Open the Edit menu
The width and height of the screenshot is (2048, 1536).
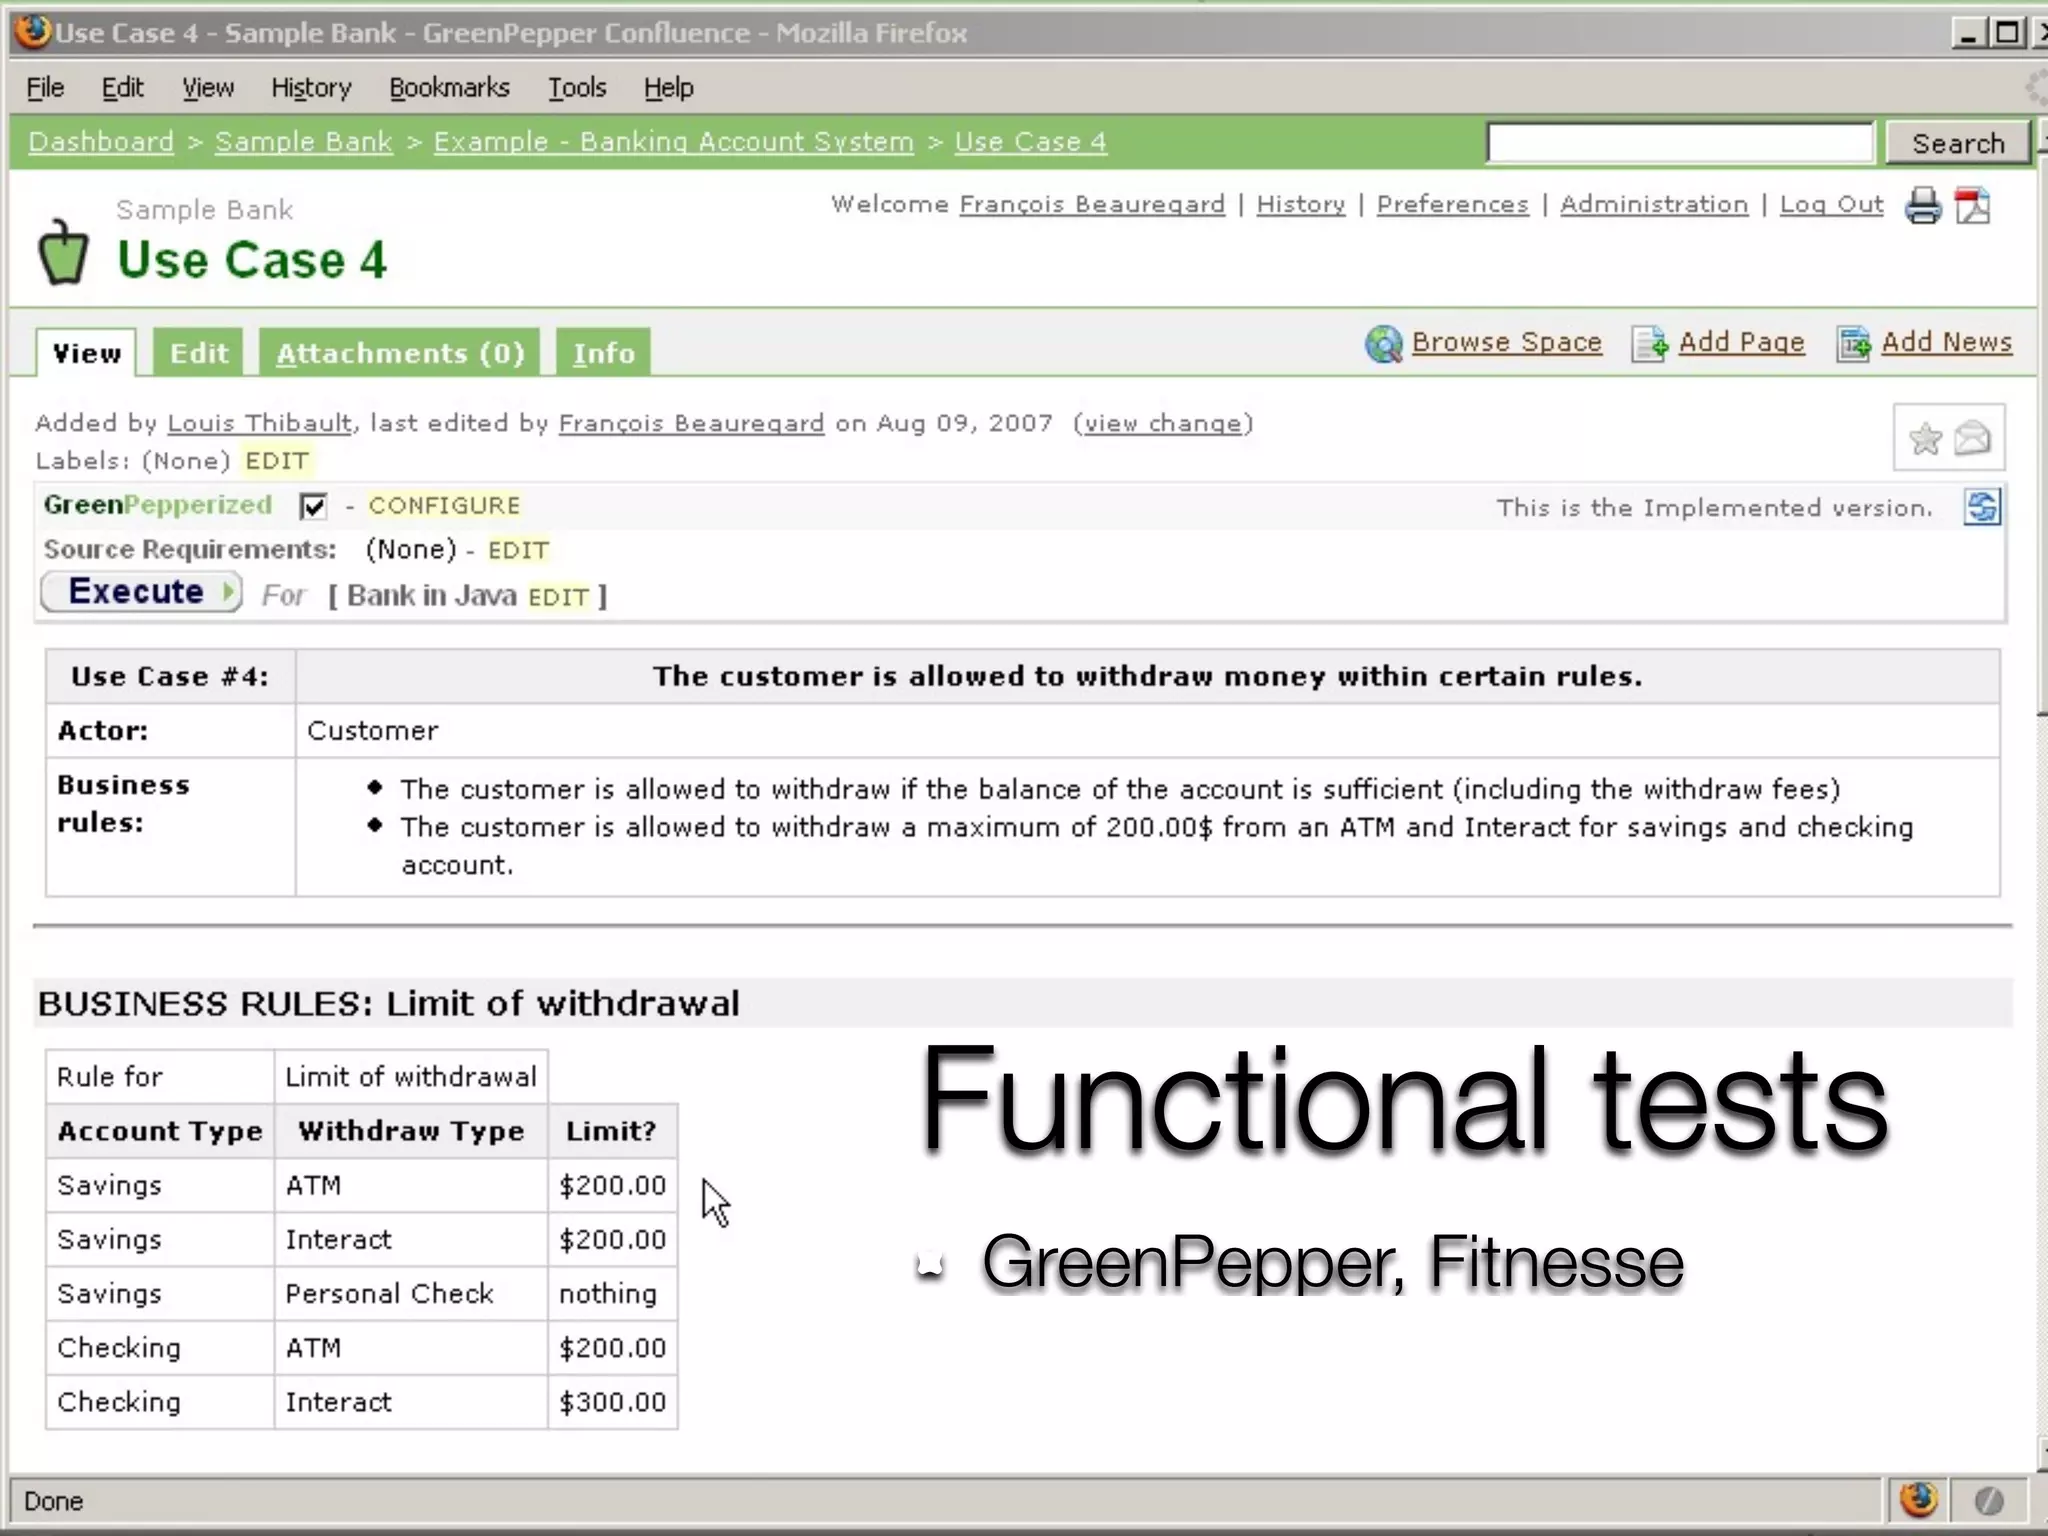122,88
